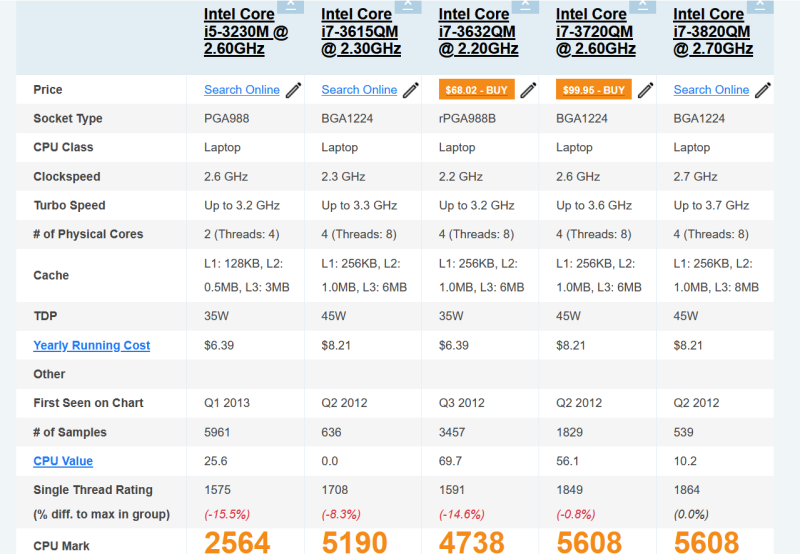Edit i7-3820QM price via pencil icon
The width and height of the screenshot is (800, 554).
[x=763, y=90]
